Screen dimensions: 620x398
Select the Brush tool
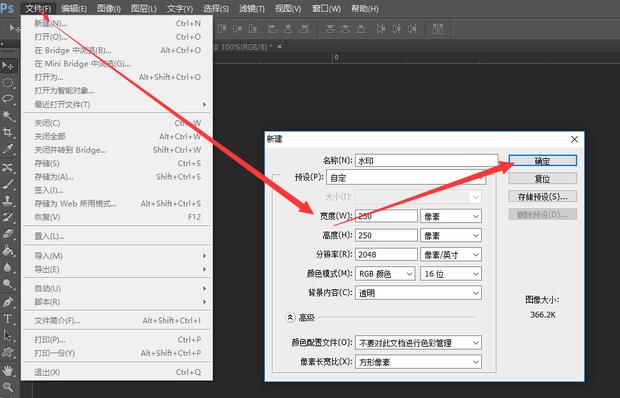pyautogui.click(x=8, y=184)
